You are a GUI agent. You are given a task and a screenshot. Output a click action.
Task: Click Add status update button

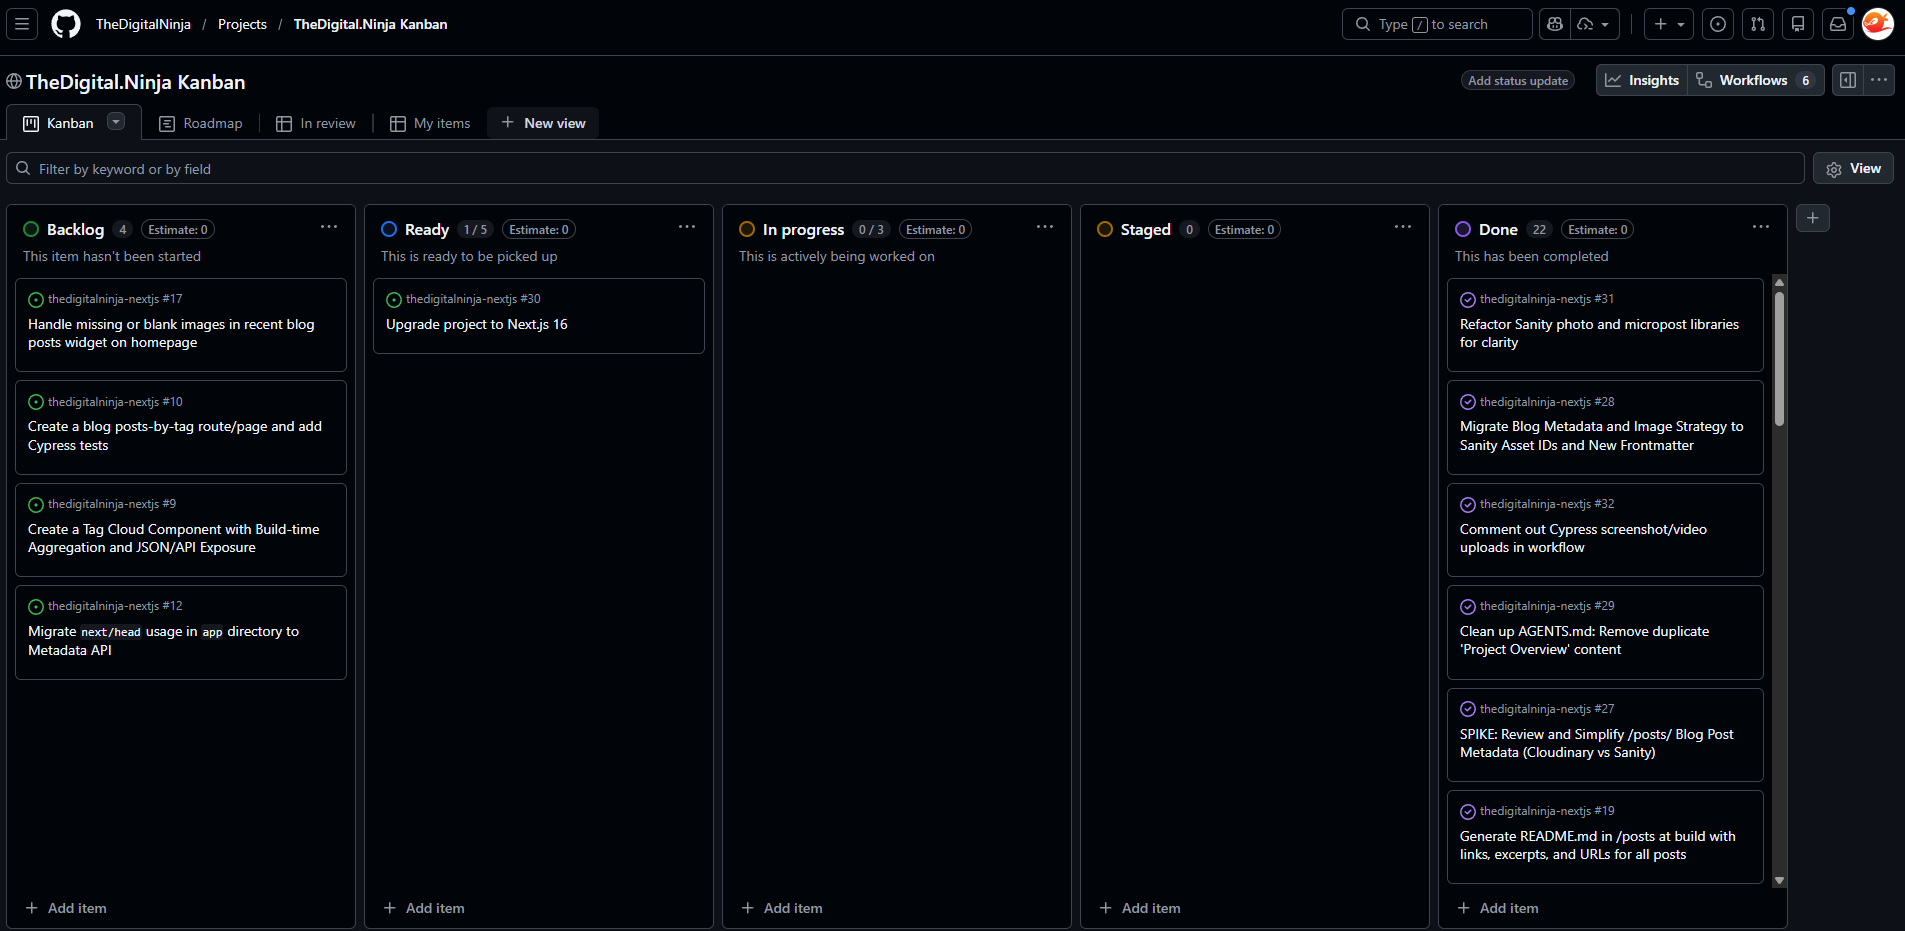tap(1518, 81)
